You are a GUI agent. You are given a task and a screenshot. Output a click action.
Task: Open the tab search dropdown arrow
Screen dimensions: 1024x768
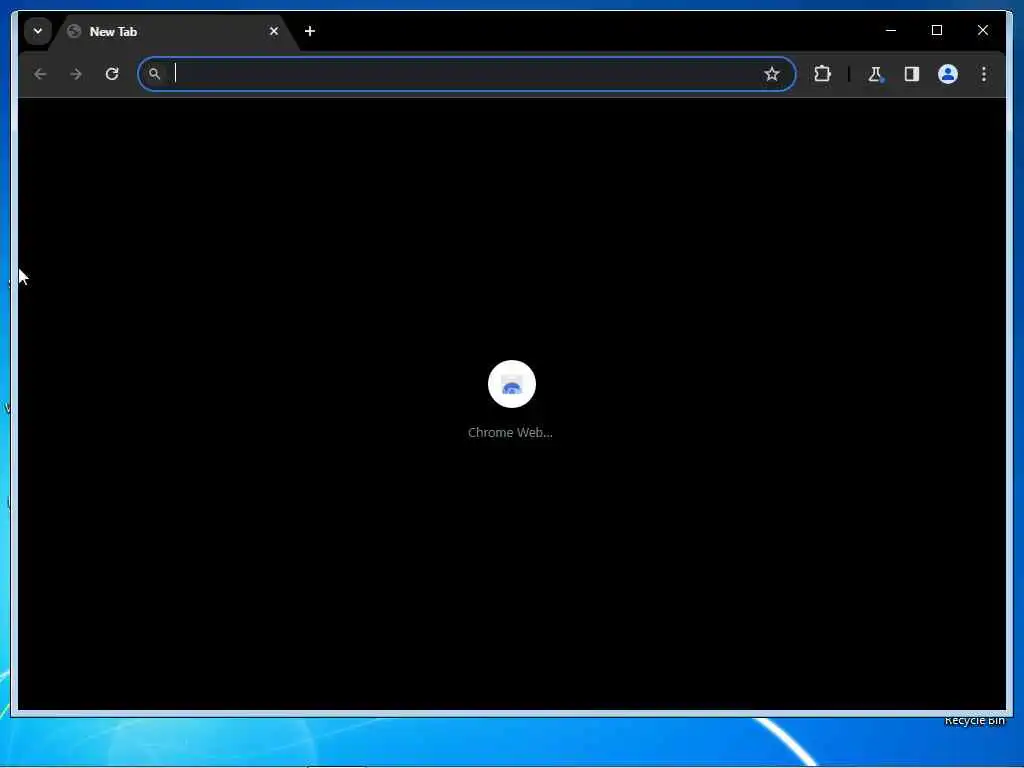tap(38, 31)
